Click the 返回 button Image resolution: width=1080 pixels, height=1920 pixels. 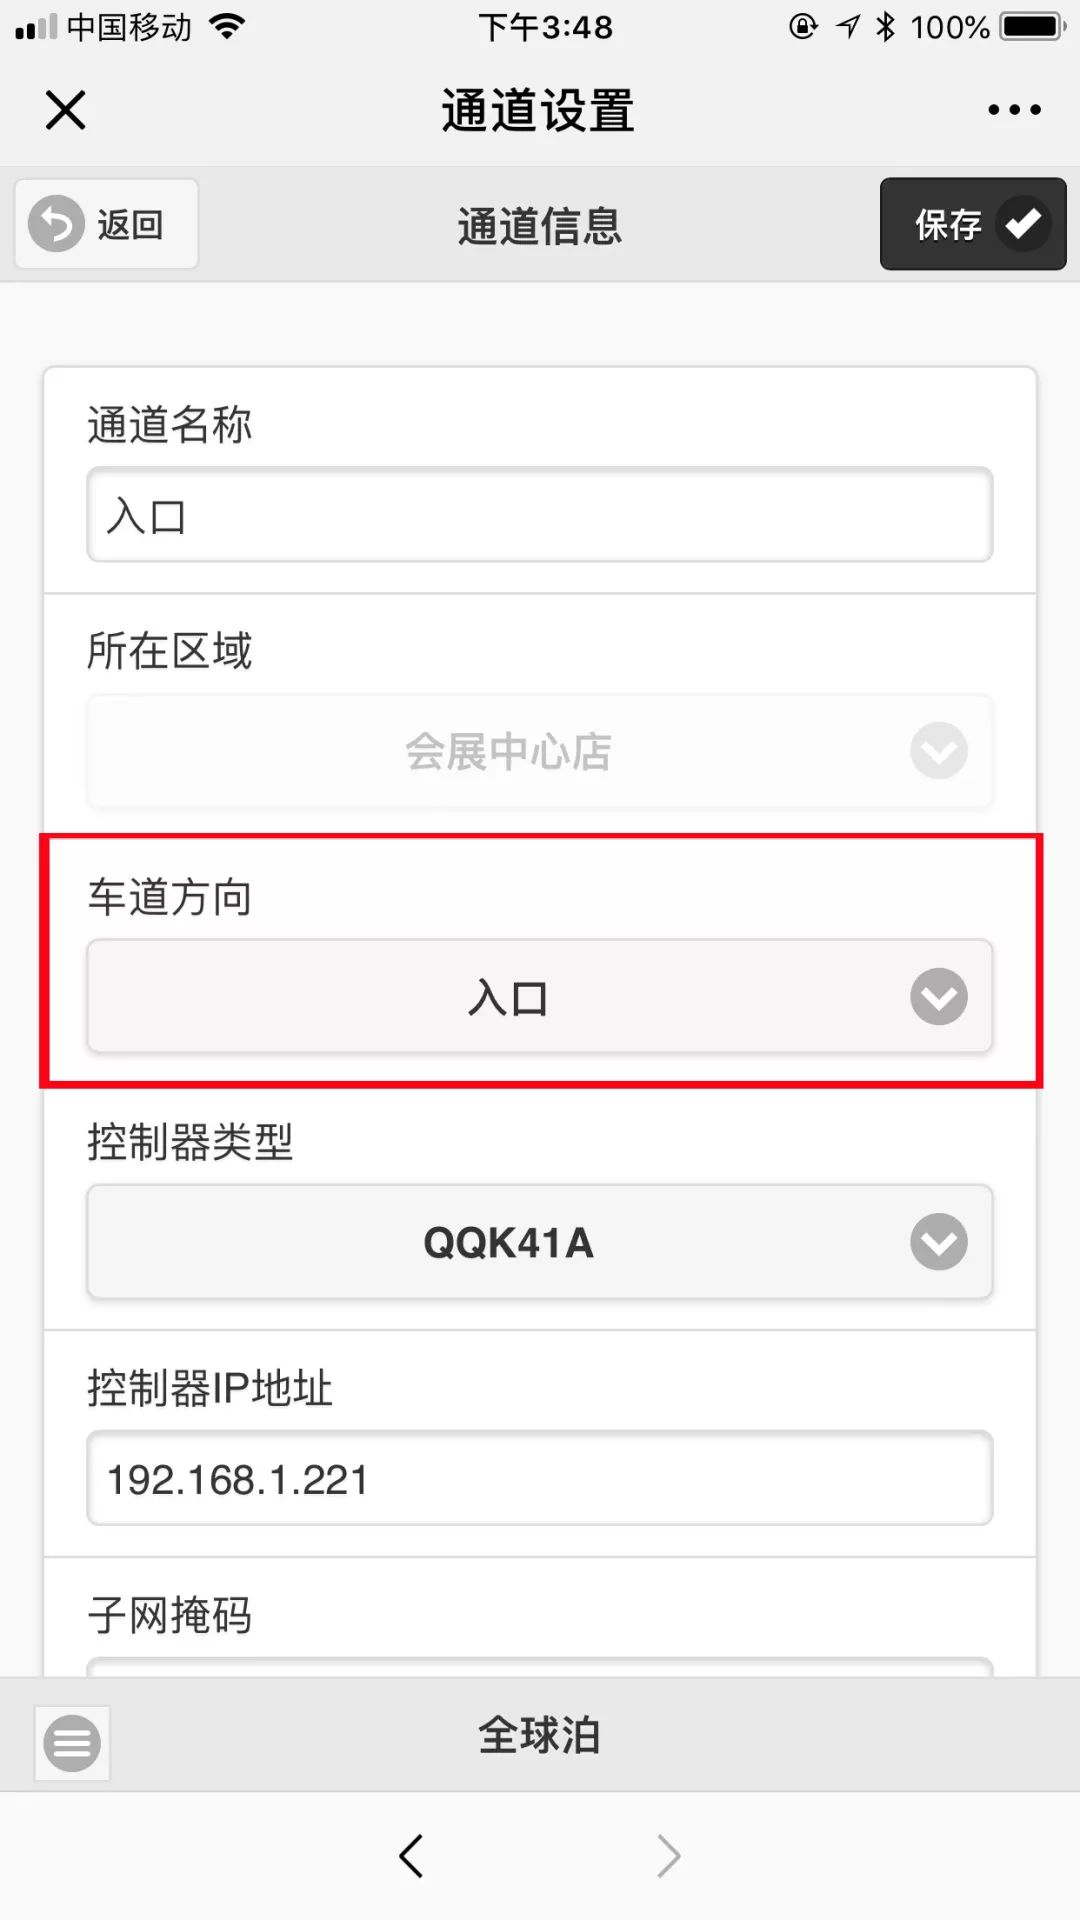click(106, 224)
